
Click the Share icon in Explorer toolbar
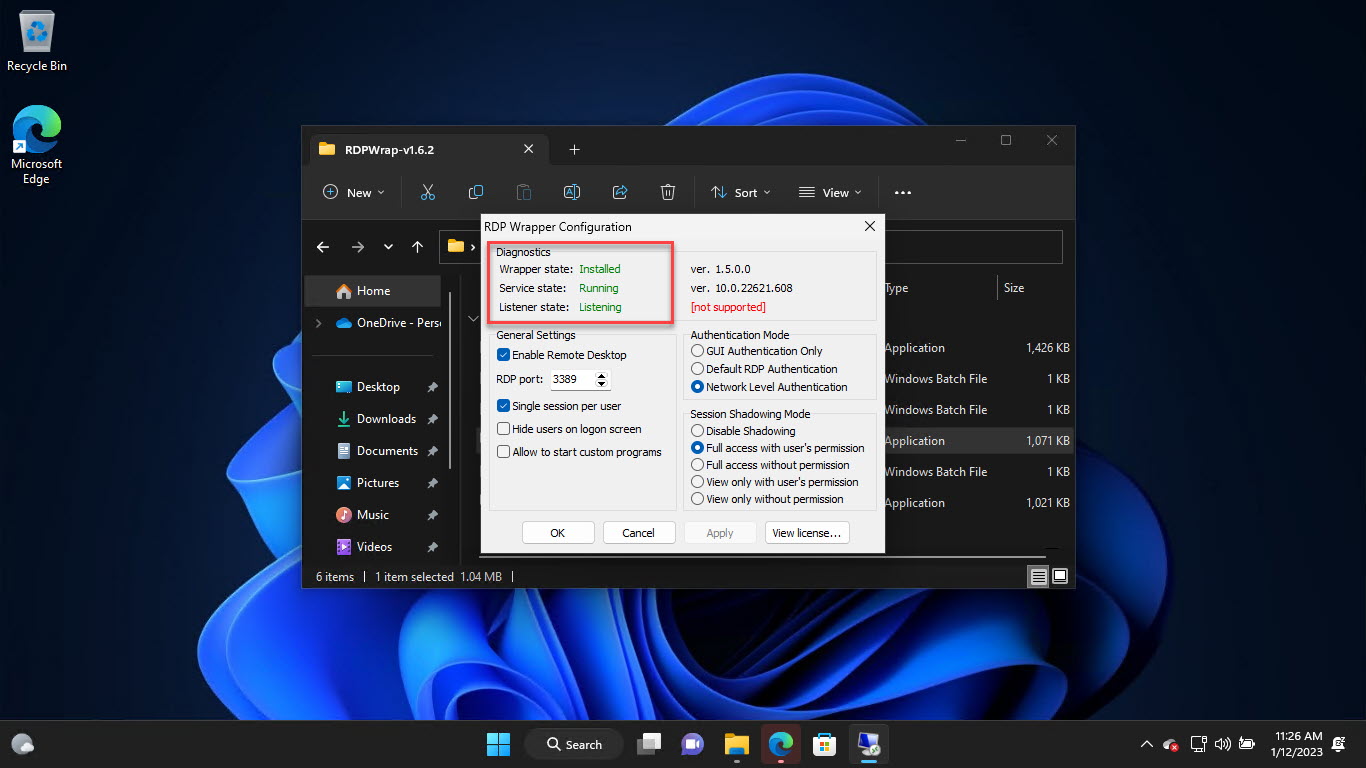click(x=620, y=192)
